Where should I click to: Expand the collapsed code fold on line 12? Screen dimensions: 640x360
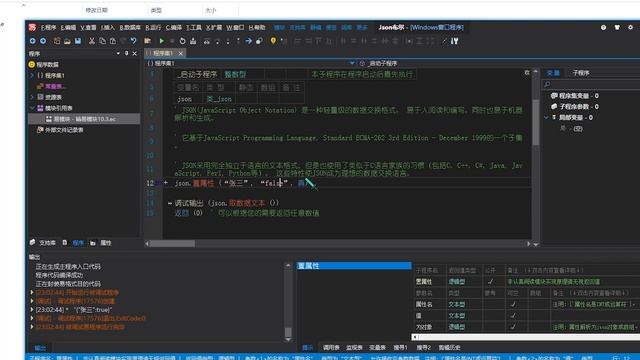point(166,183)
